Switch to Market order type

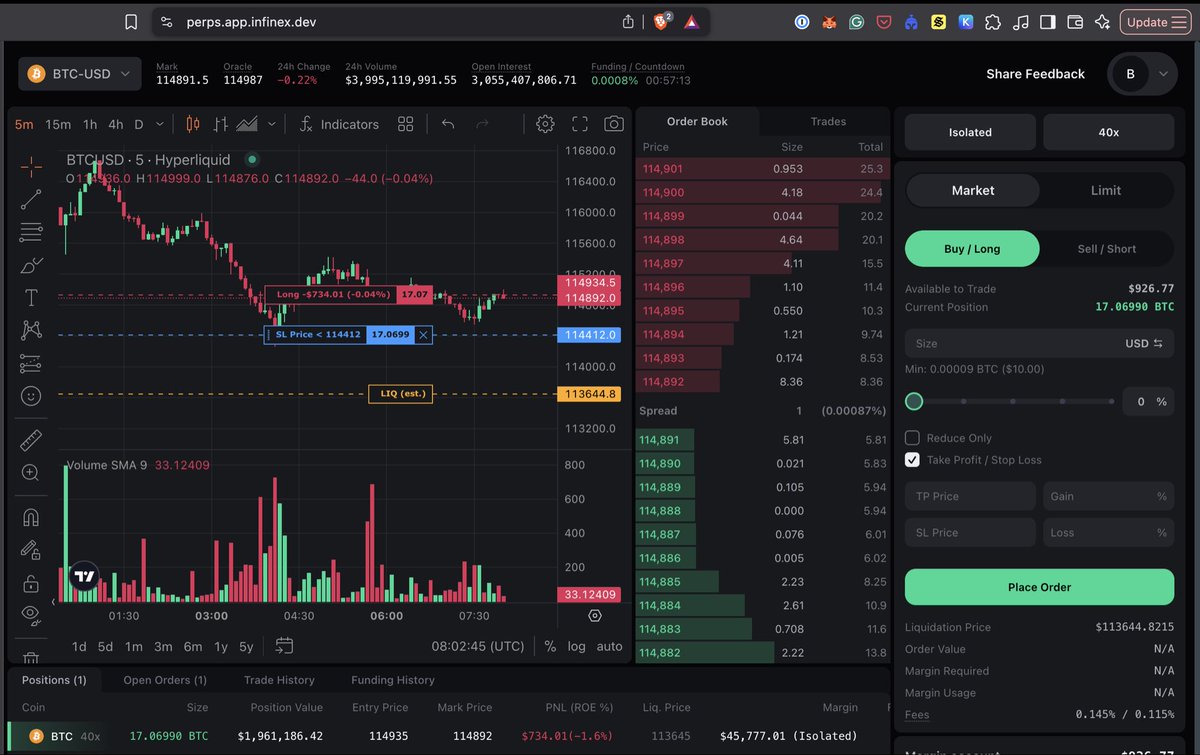point(973,190)
